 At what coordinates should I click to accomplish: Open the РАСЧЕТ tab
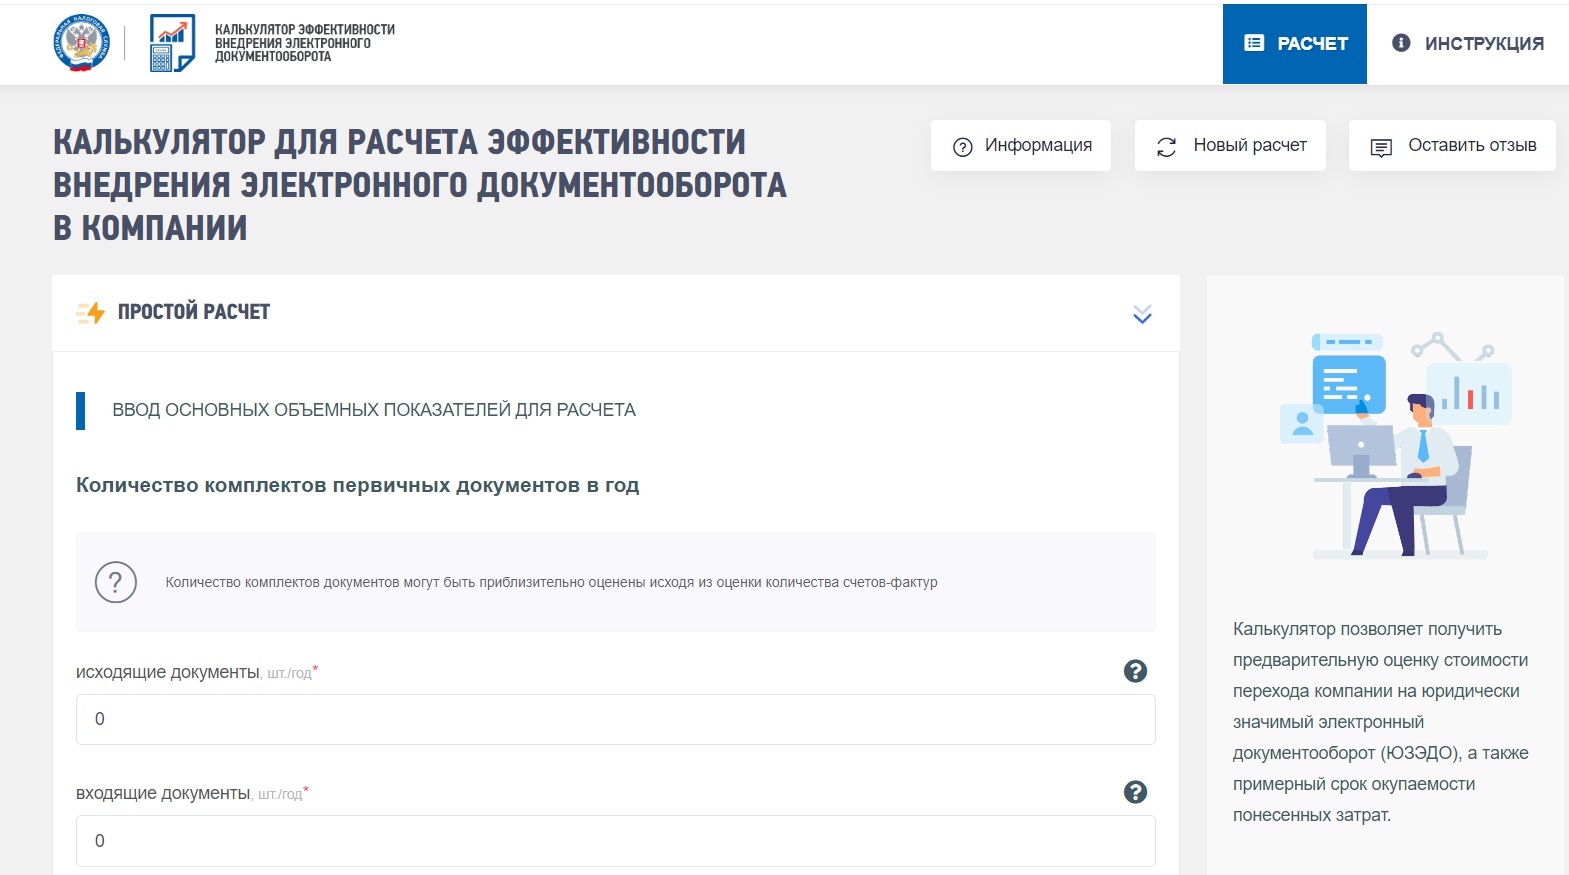tap(1294, 44)
